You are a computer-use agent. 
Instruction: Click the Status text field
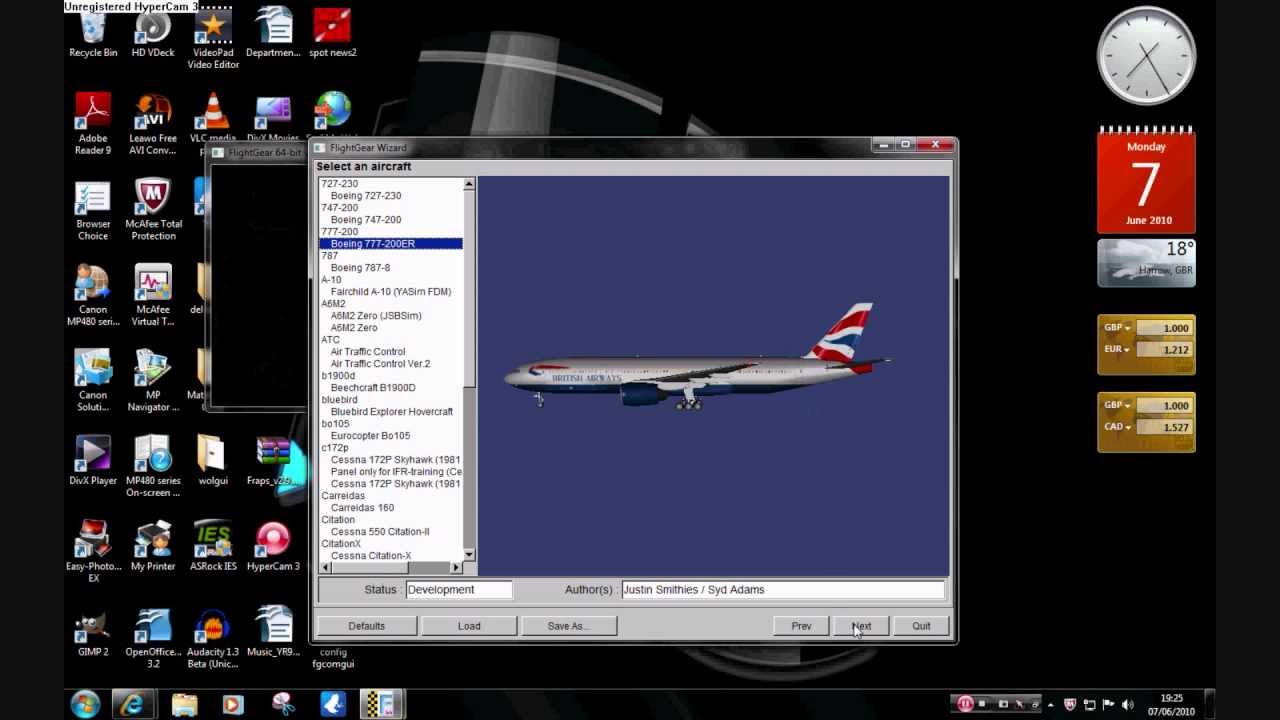click(x=459, y=590)
